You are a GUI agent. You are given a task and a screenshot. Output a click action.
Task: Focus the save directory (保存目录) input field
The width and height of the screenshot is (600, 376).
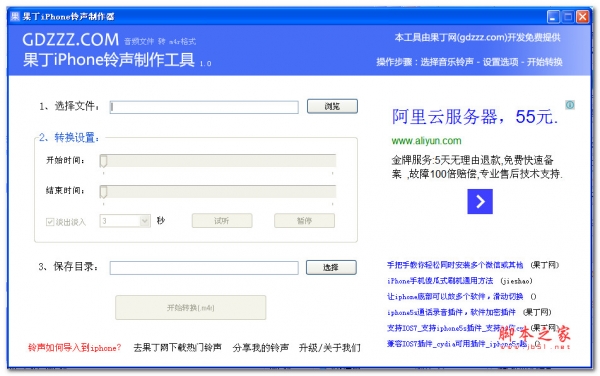tap(204, 268)
